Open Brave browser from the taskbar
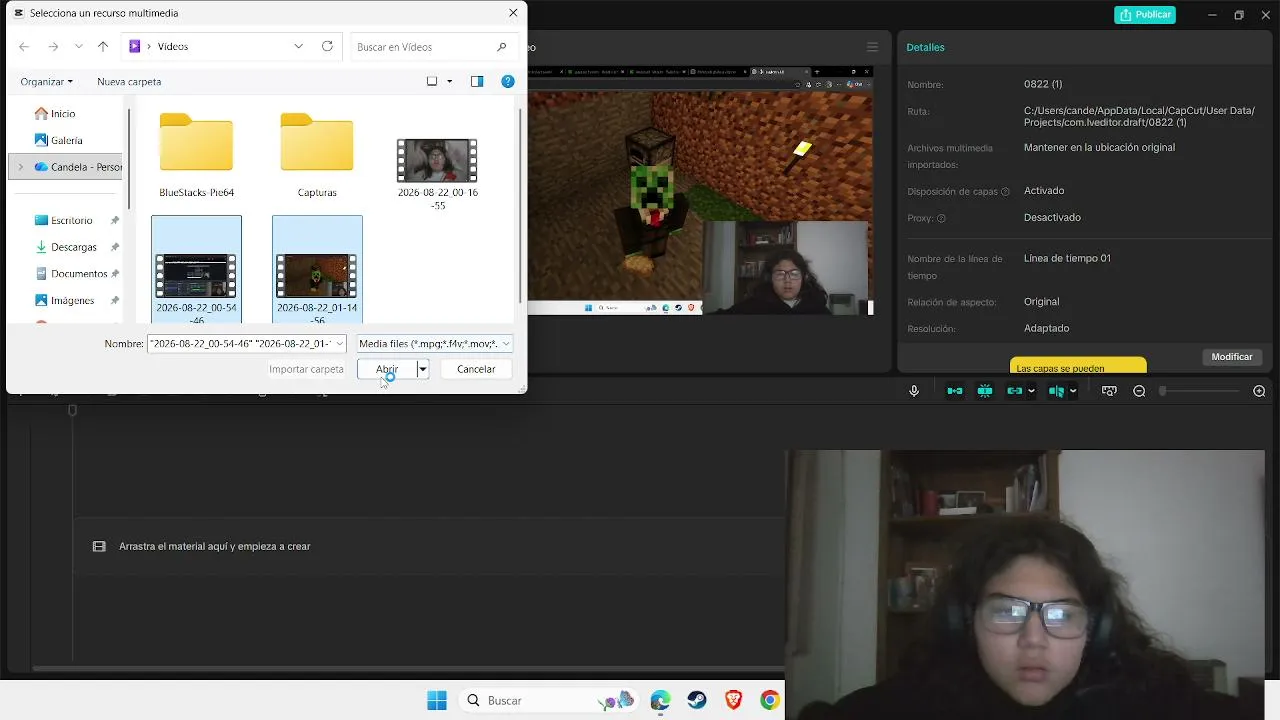This screenshot has width=1280, height=720. [x=733, y=700]
